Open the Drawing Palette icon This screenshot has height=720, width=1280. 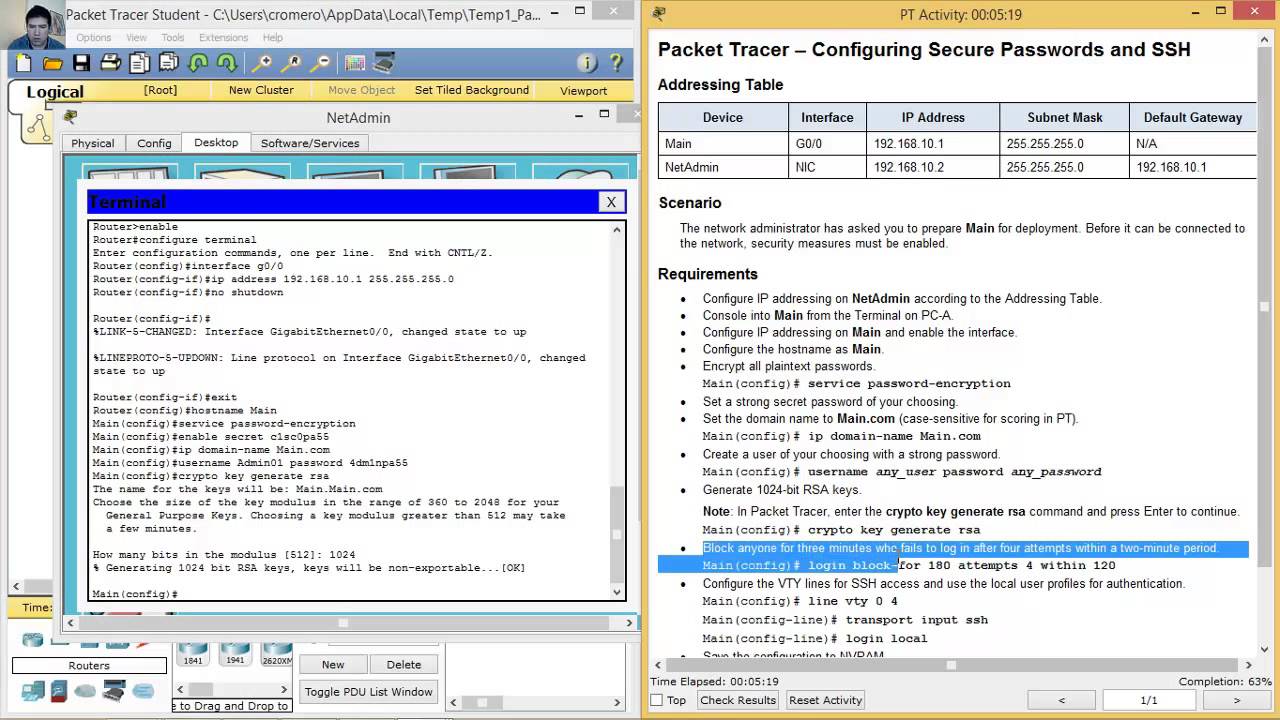pyautogui.click(x=355, y=63)
